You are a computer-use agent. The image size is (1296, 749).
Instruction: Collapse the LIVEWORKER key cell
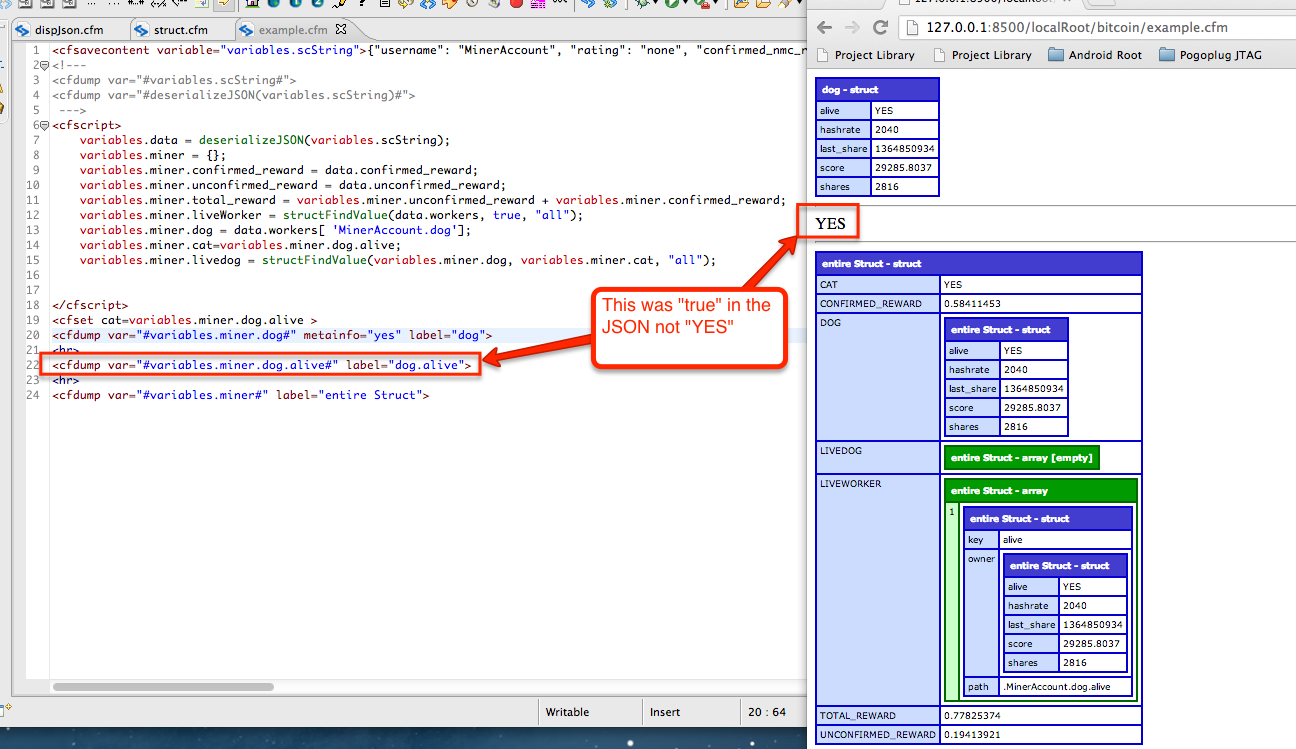click(x=878, y=590)
